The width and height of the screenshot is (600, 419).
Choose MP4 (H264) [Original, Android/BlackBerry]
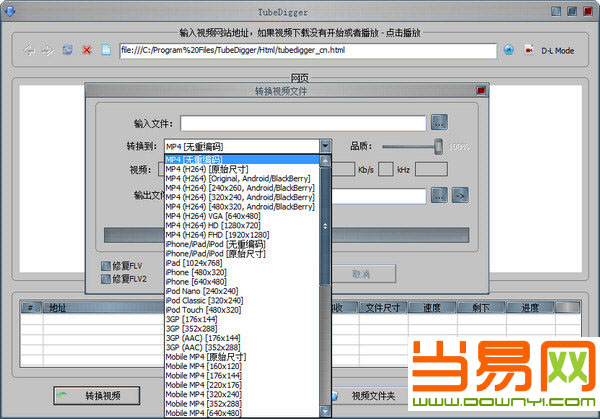click(x=242, y=178)
